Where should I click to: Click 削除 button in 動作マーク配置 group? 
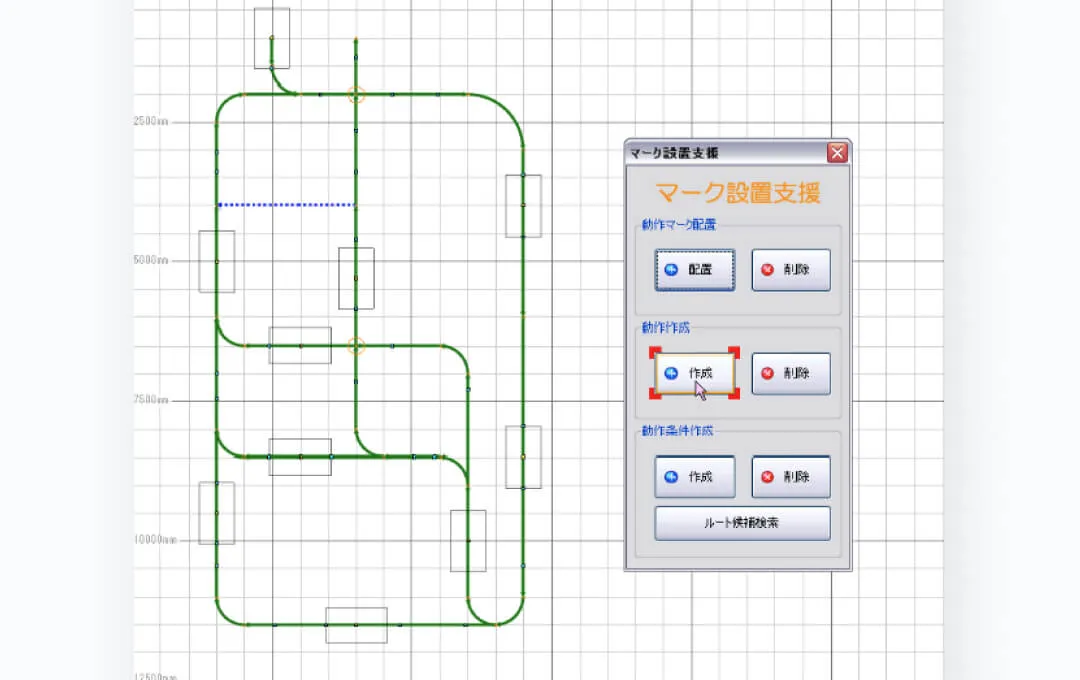tap(791, 270)
